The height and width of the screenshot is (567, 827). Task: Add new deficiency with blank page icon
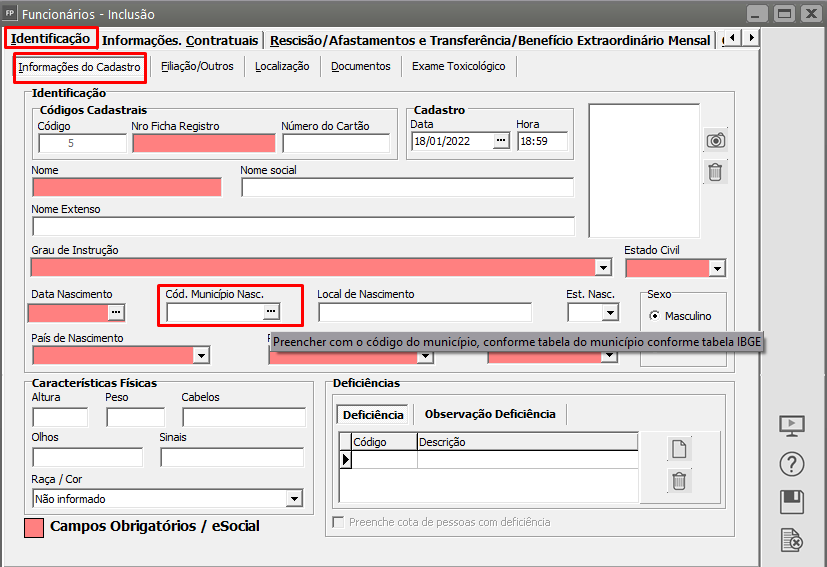[x=679, y=449]
